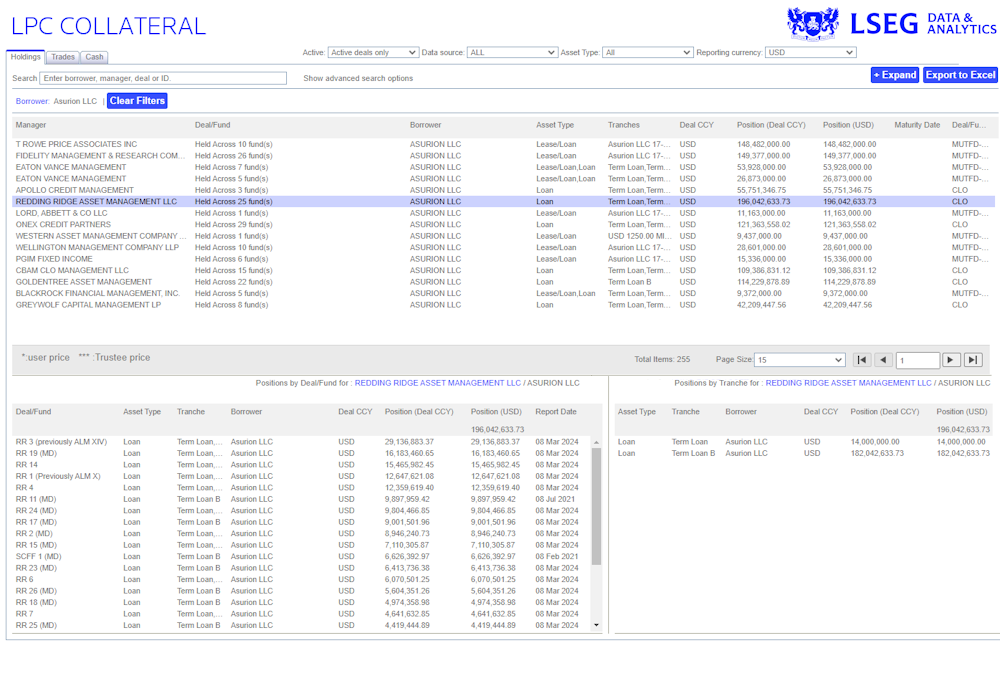Switch to the Trades tab
1000x676 pixels.
point(63,57)
